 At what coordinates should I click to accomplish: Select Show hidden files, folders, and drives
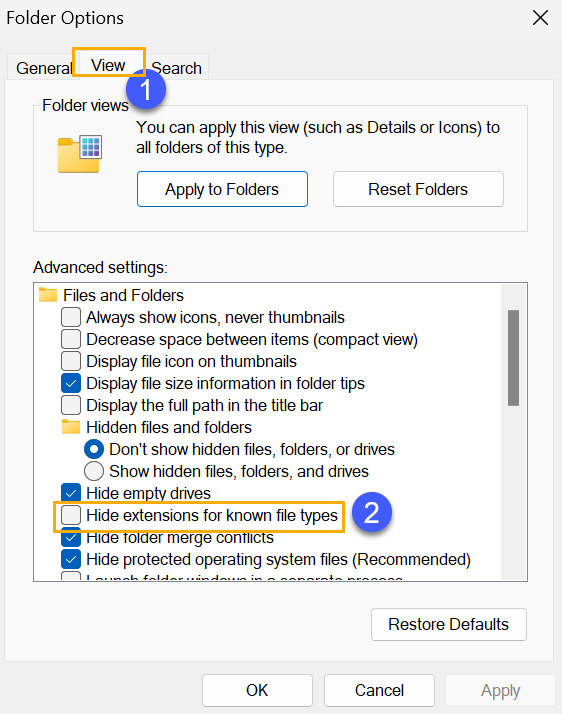point(94,471)
